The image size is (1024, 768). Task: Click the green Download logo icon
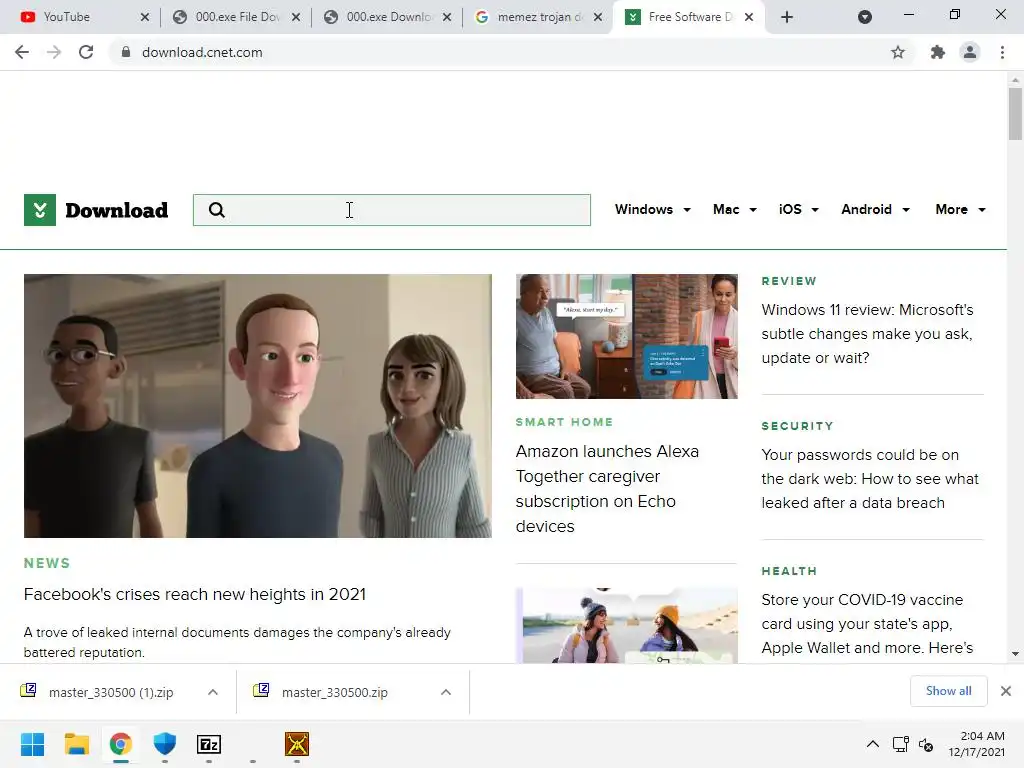pyautogui.click(x=40, y=210)
